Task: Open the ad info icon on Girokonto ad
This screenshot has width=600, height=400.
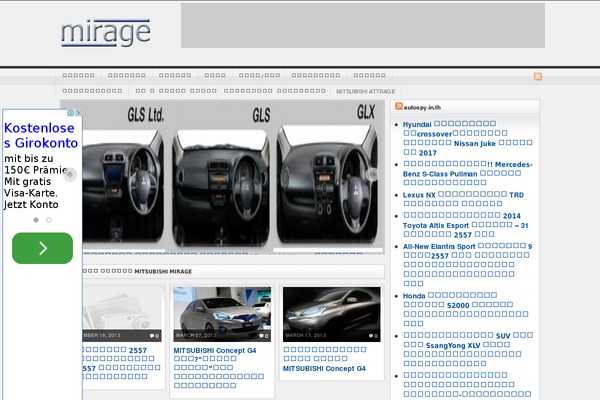Action: click(71, 113)
